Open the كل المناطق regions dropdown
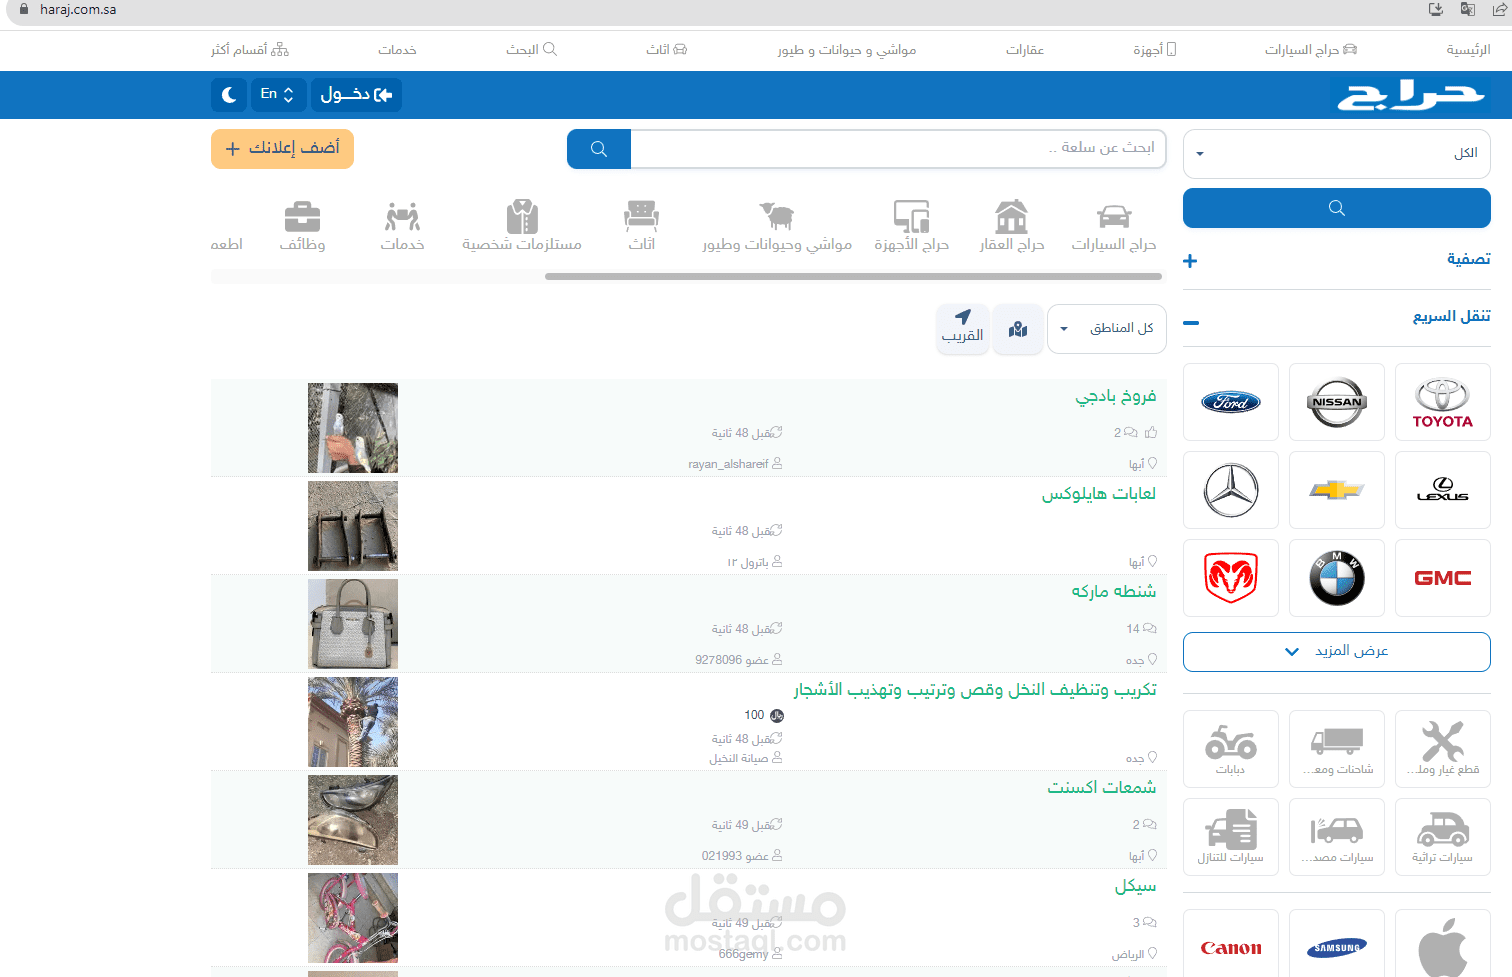1512x977 pixels. [x=1106, y=328]
